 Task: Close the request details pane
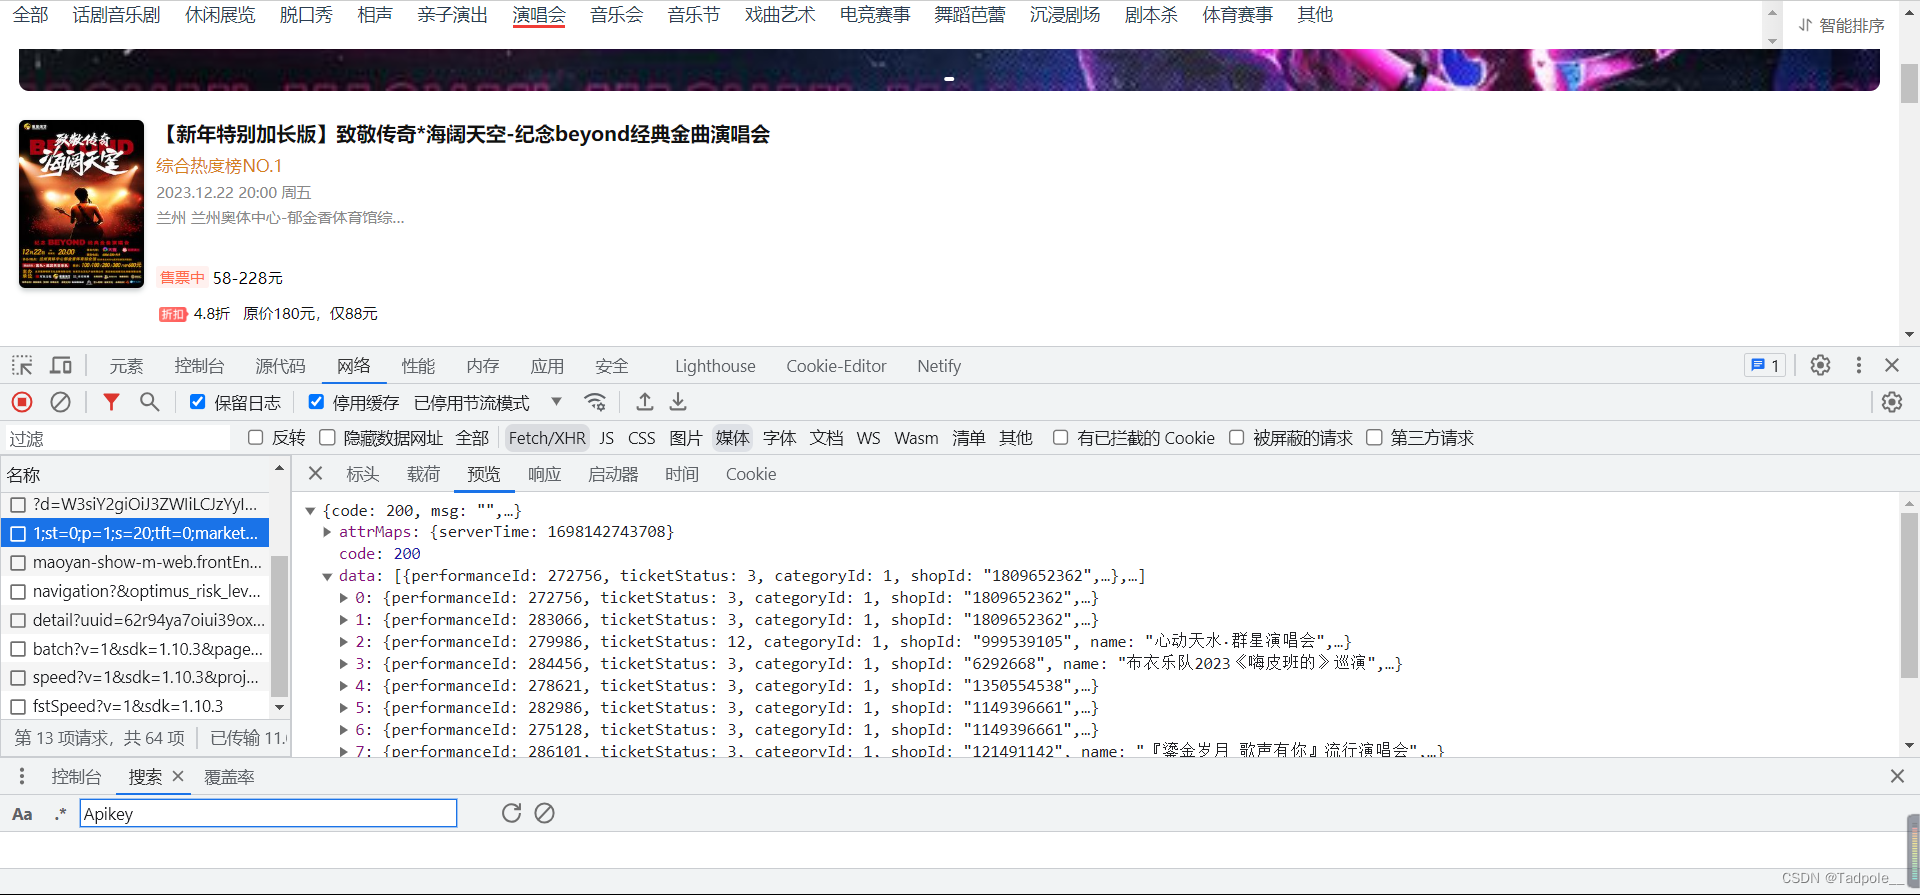pos(315,473)
